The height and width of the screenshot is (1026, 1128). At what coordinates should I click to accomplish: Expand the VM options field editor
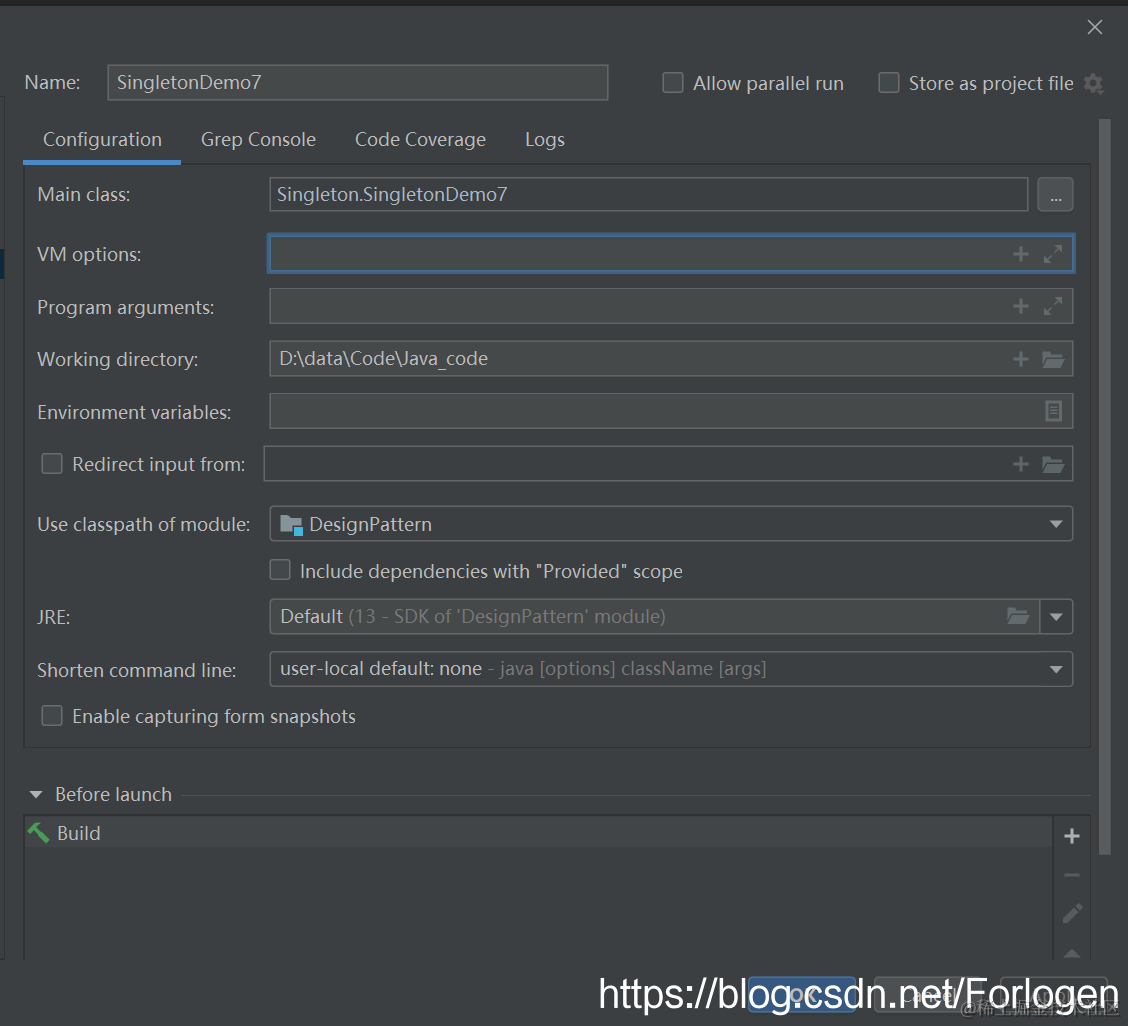tap(1052, 254)
